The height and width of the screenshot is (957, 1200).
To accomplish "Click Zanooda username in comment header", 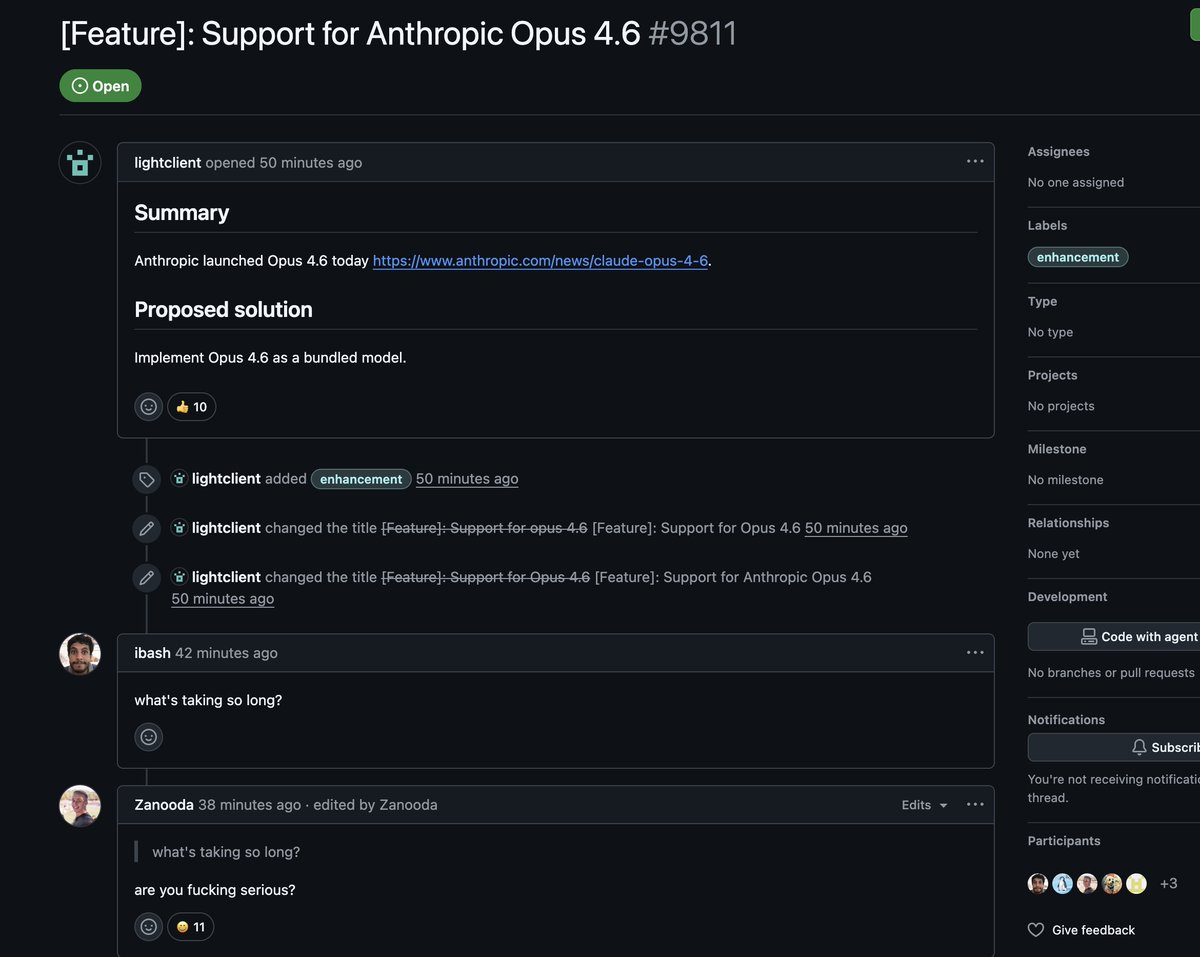I will (164, 805).
